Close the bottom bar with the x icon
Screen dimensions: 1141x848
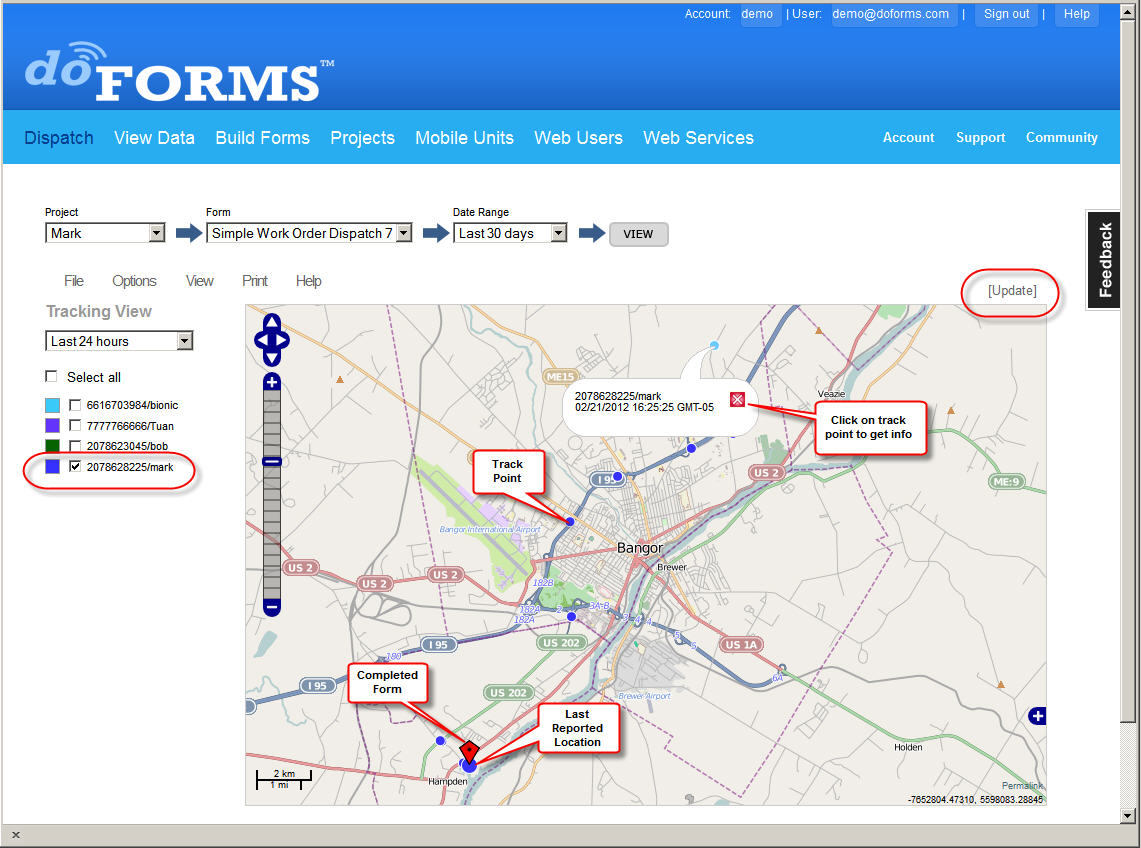16,835
